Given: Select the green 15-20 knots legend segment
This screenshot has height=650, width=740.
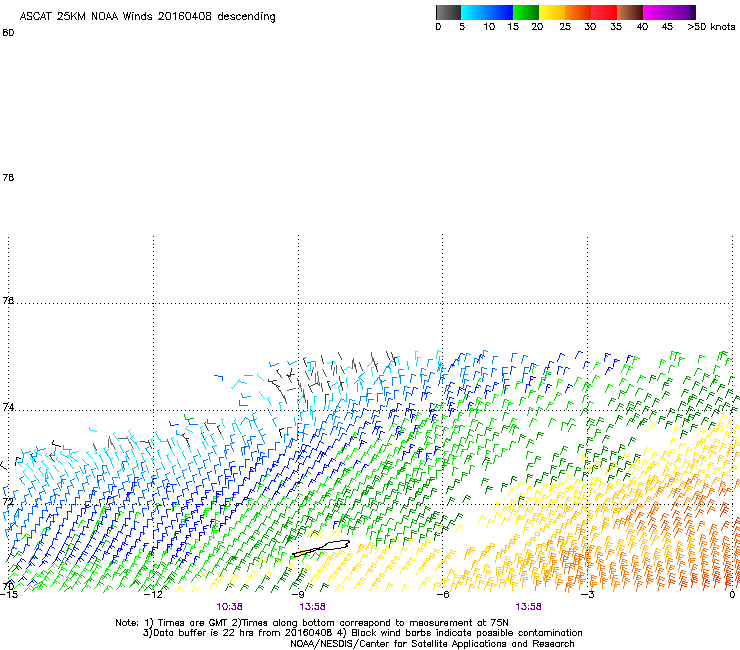Looking at the screenshot, I should [526, 12].
